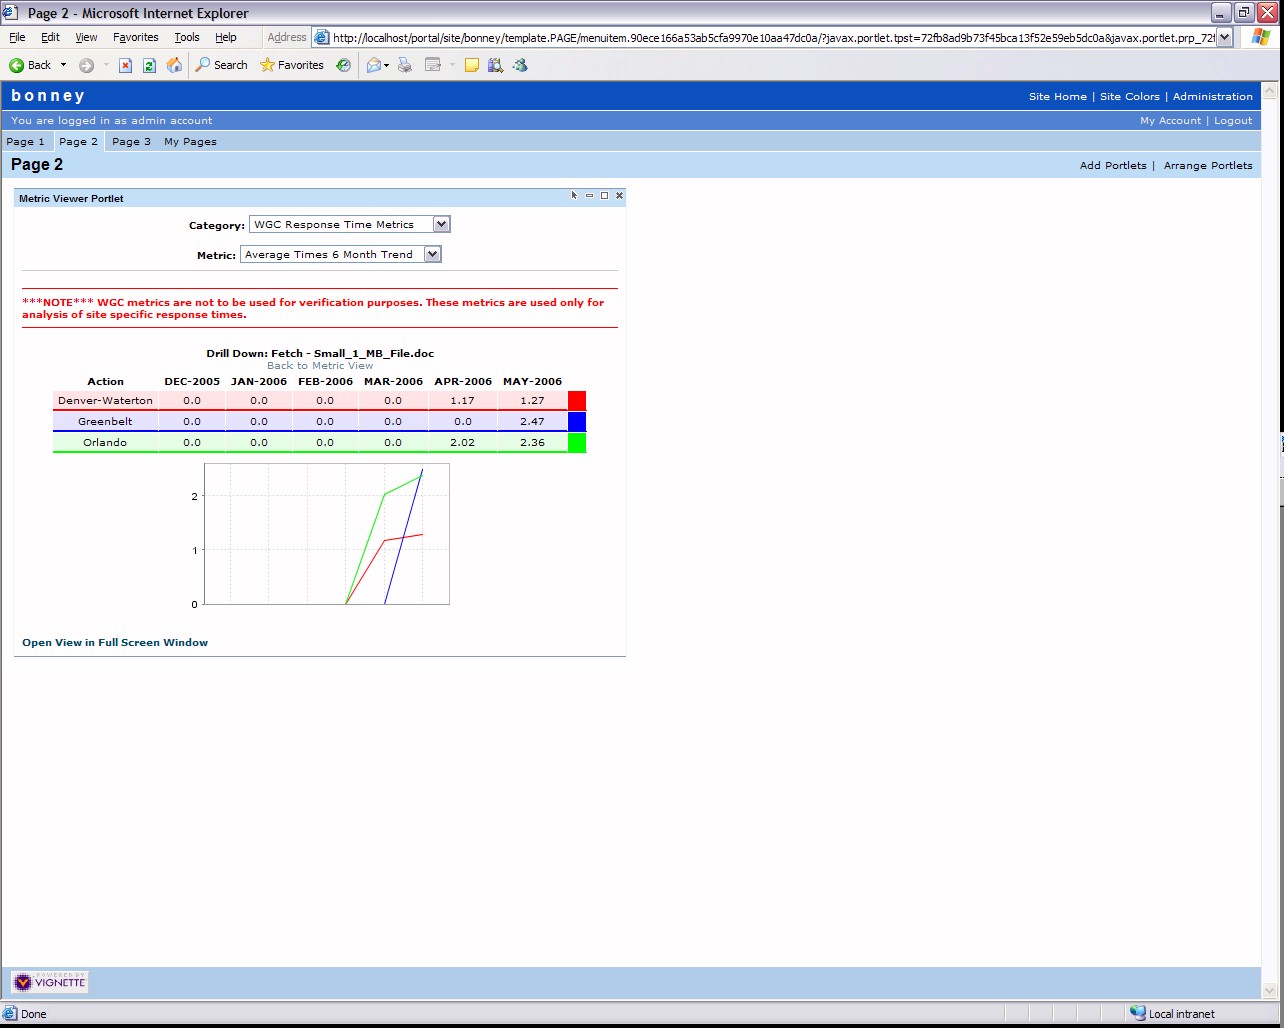Click the Messenger icon in toolbar
This screenshot has height=1028, width=1284.
coord(520,65)
